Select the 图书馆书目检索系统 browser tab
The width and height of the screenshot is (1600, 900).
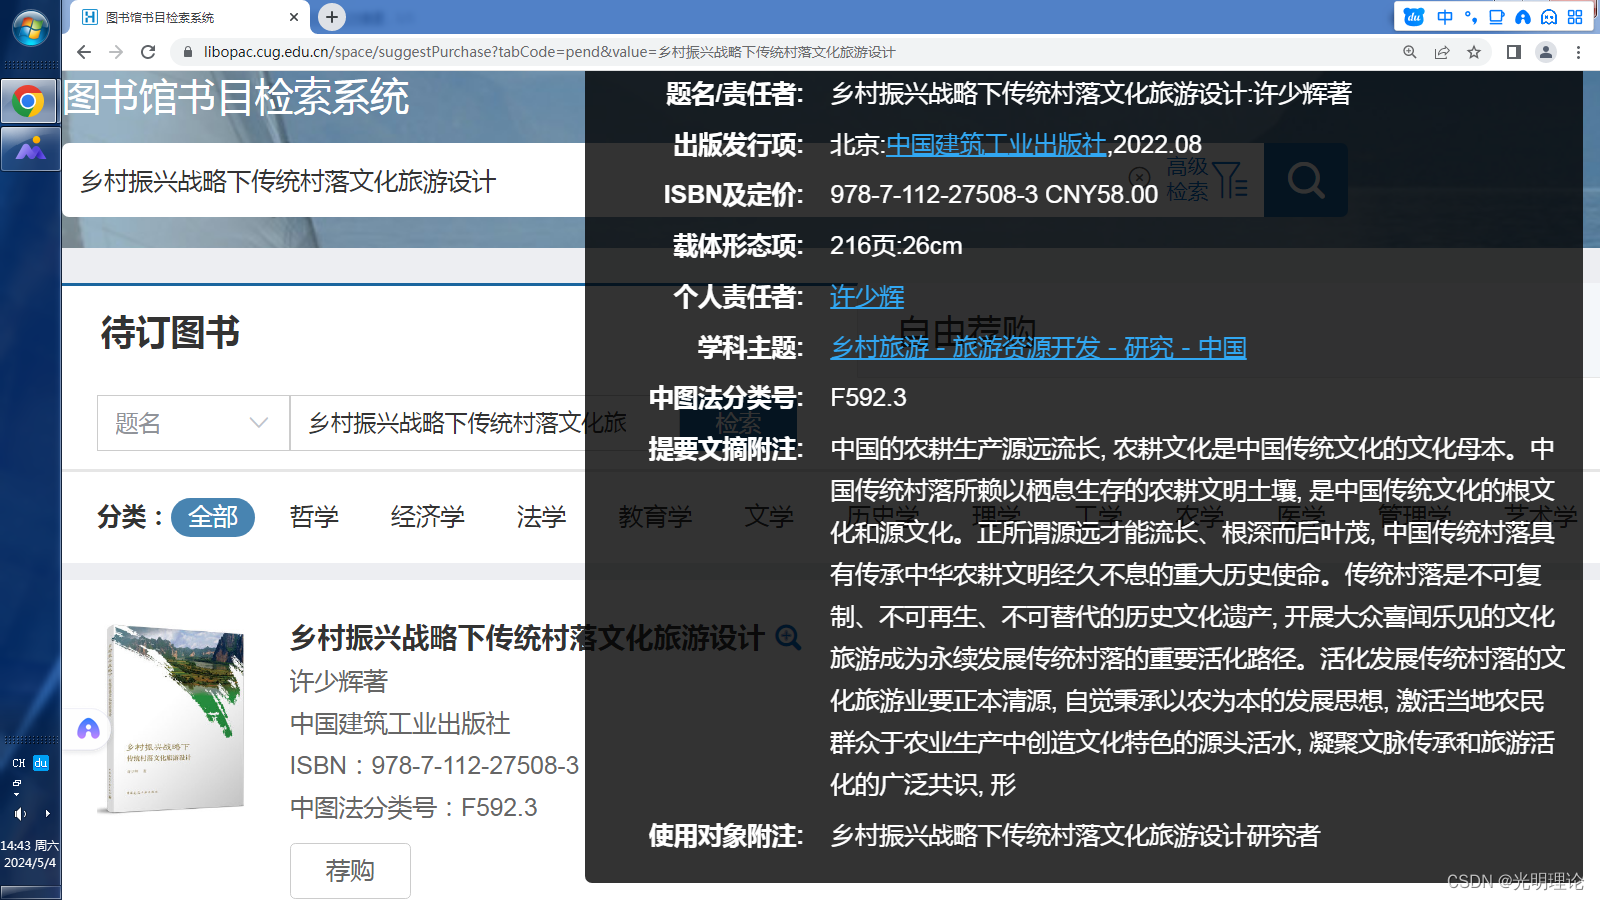tap(190, 17)
